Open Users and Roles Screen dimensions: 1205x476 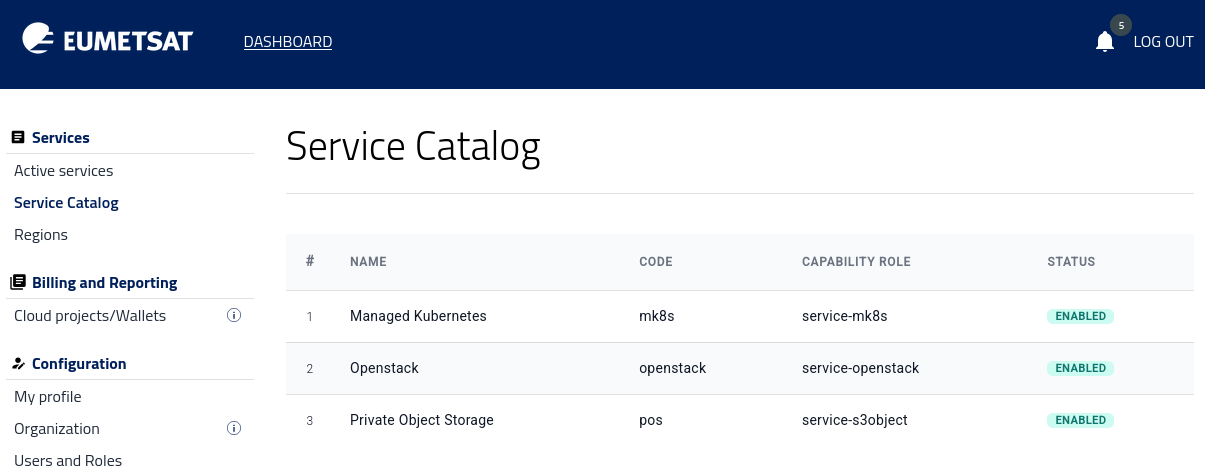point(68,461)
